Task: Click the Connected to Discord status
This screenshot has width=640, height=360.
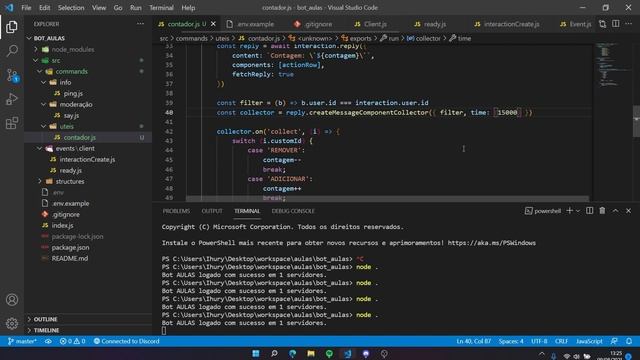Action: point(127,341)
